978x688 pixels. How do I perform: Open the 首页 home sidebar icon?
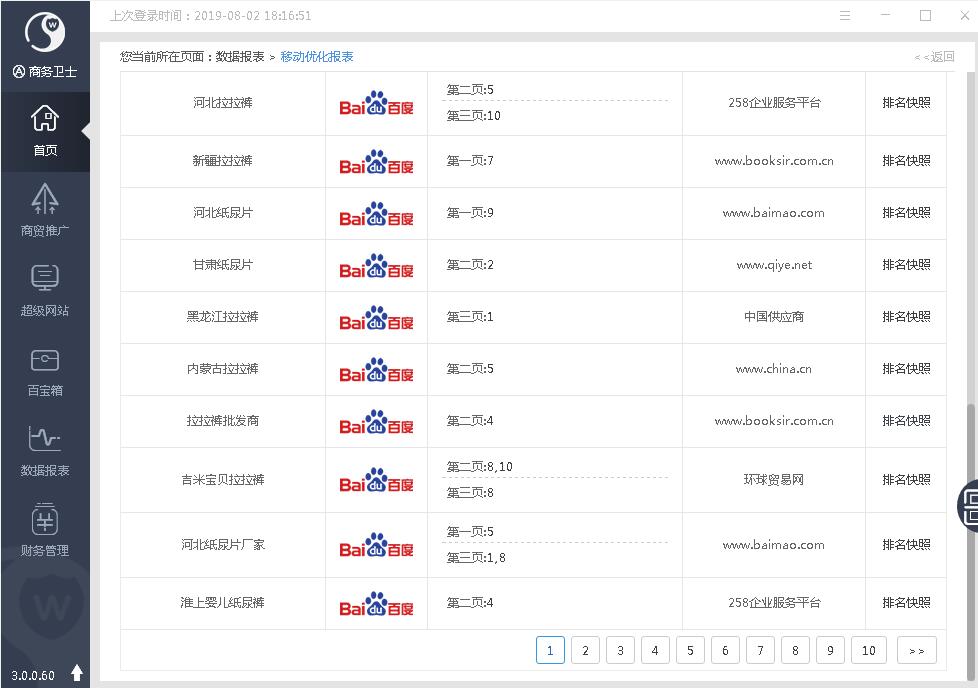(x=44, y=131)
